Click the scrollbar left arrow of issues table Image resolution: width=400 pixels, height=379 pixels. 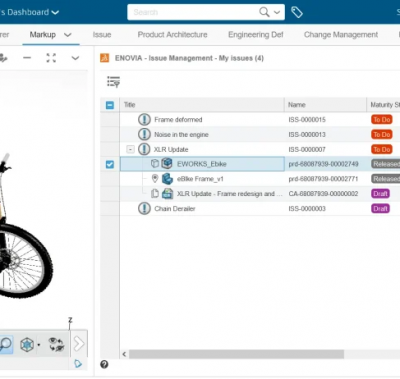124,354
